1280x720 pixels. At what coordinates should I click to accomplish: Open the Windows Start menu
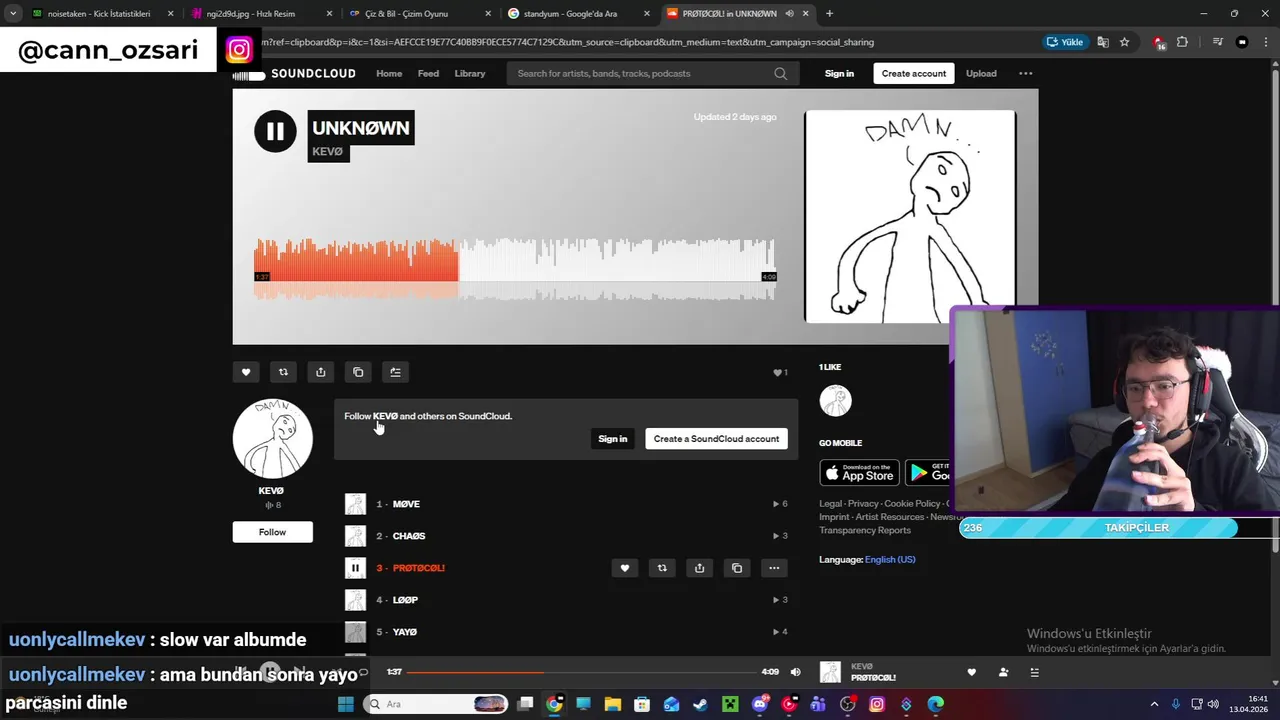point(346,704)
